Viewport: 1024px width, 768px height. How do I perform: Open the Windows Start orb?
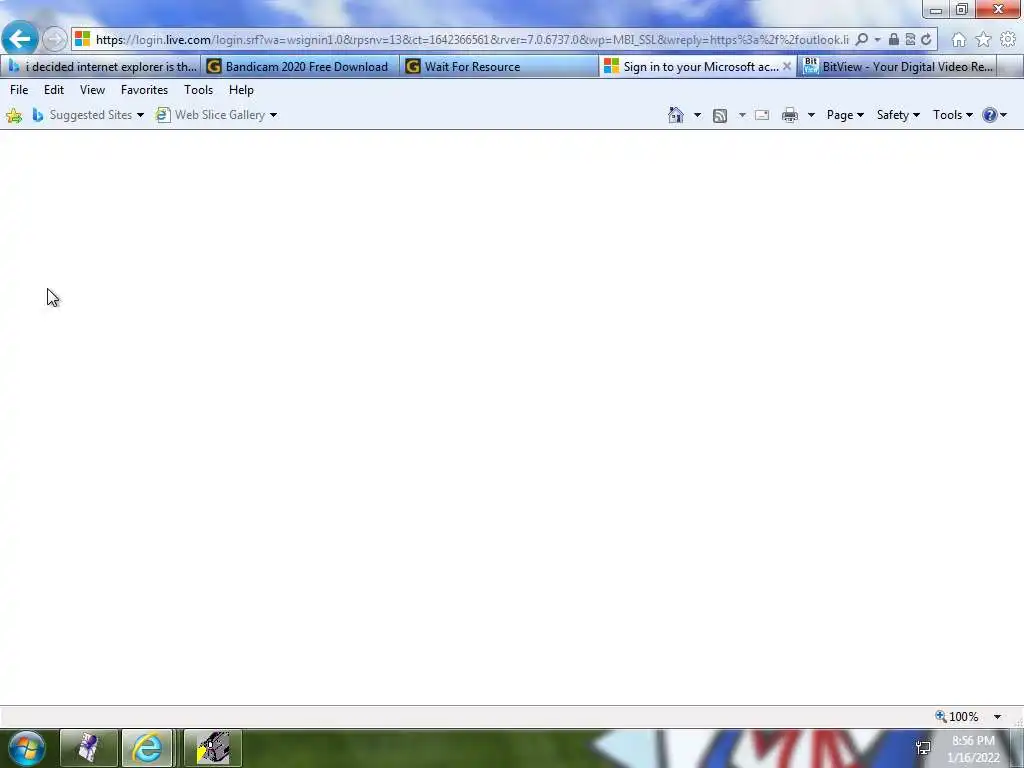click(x=26, y=748)
